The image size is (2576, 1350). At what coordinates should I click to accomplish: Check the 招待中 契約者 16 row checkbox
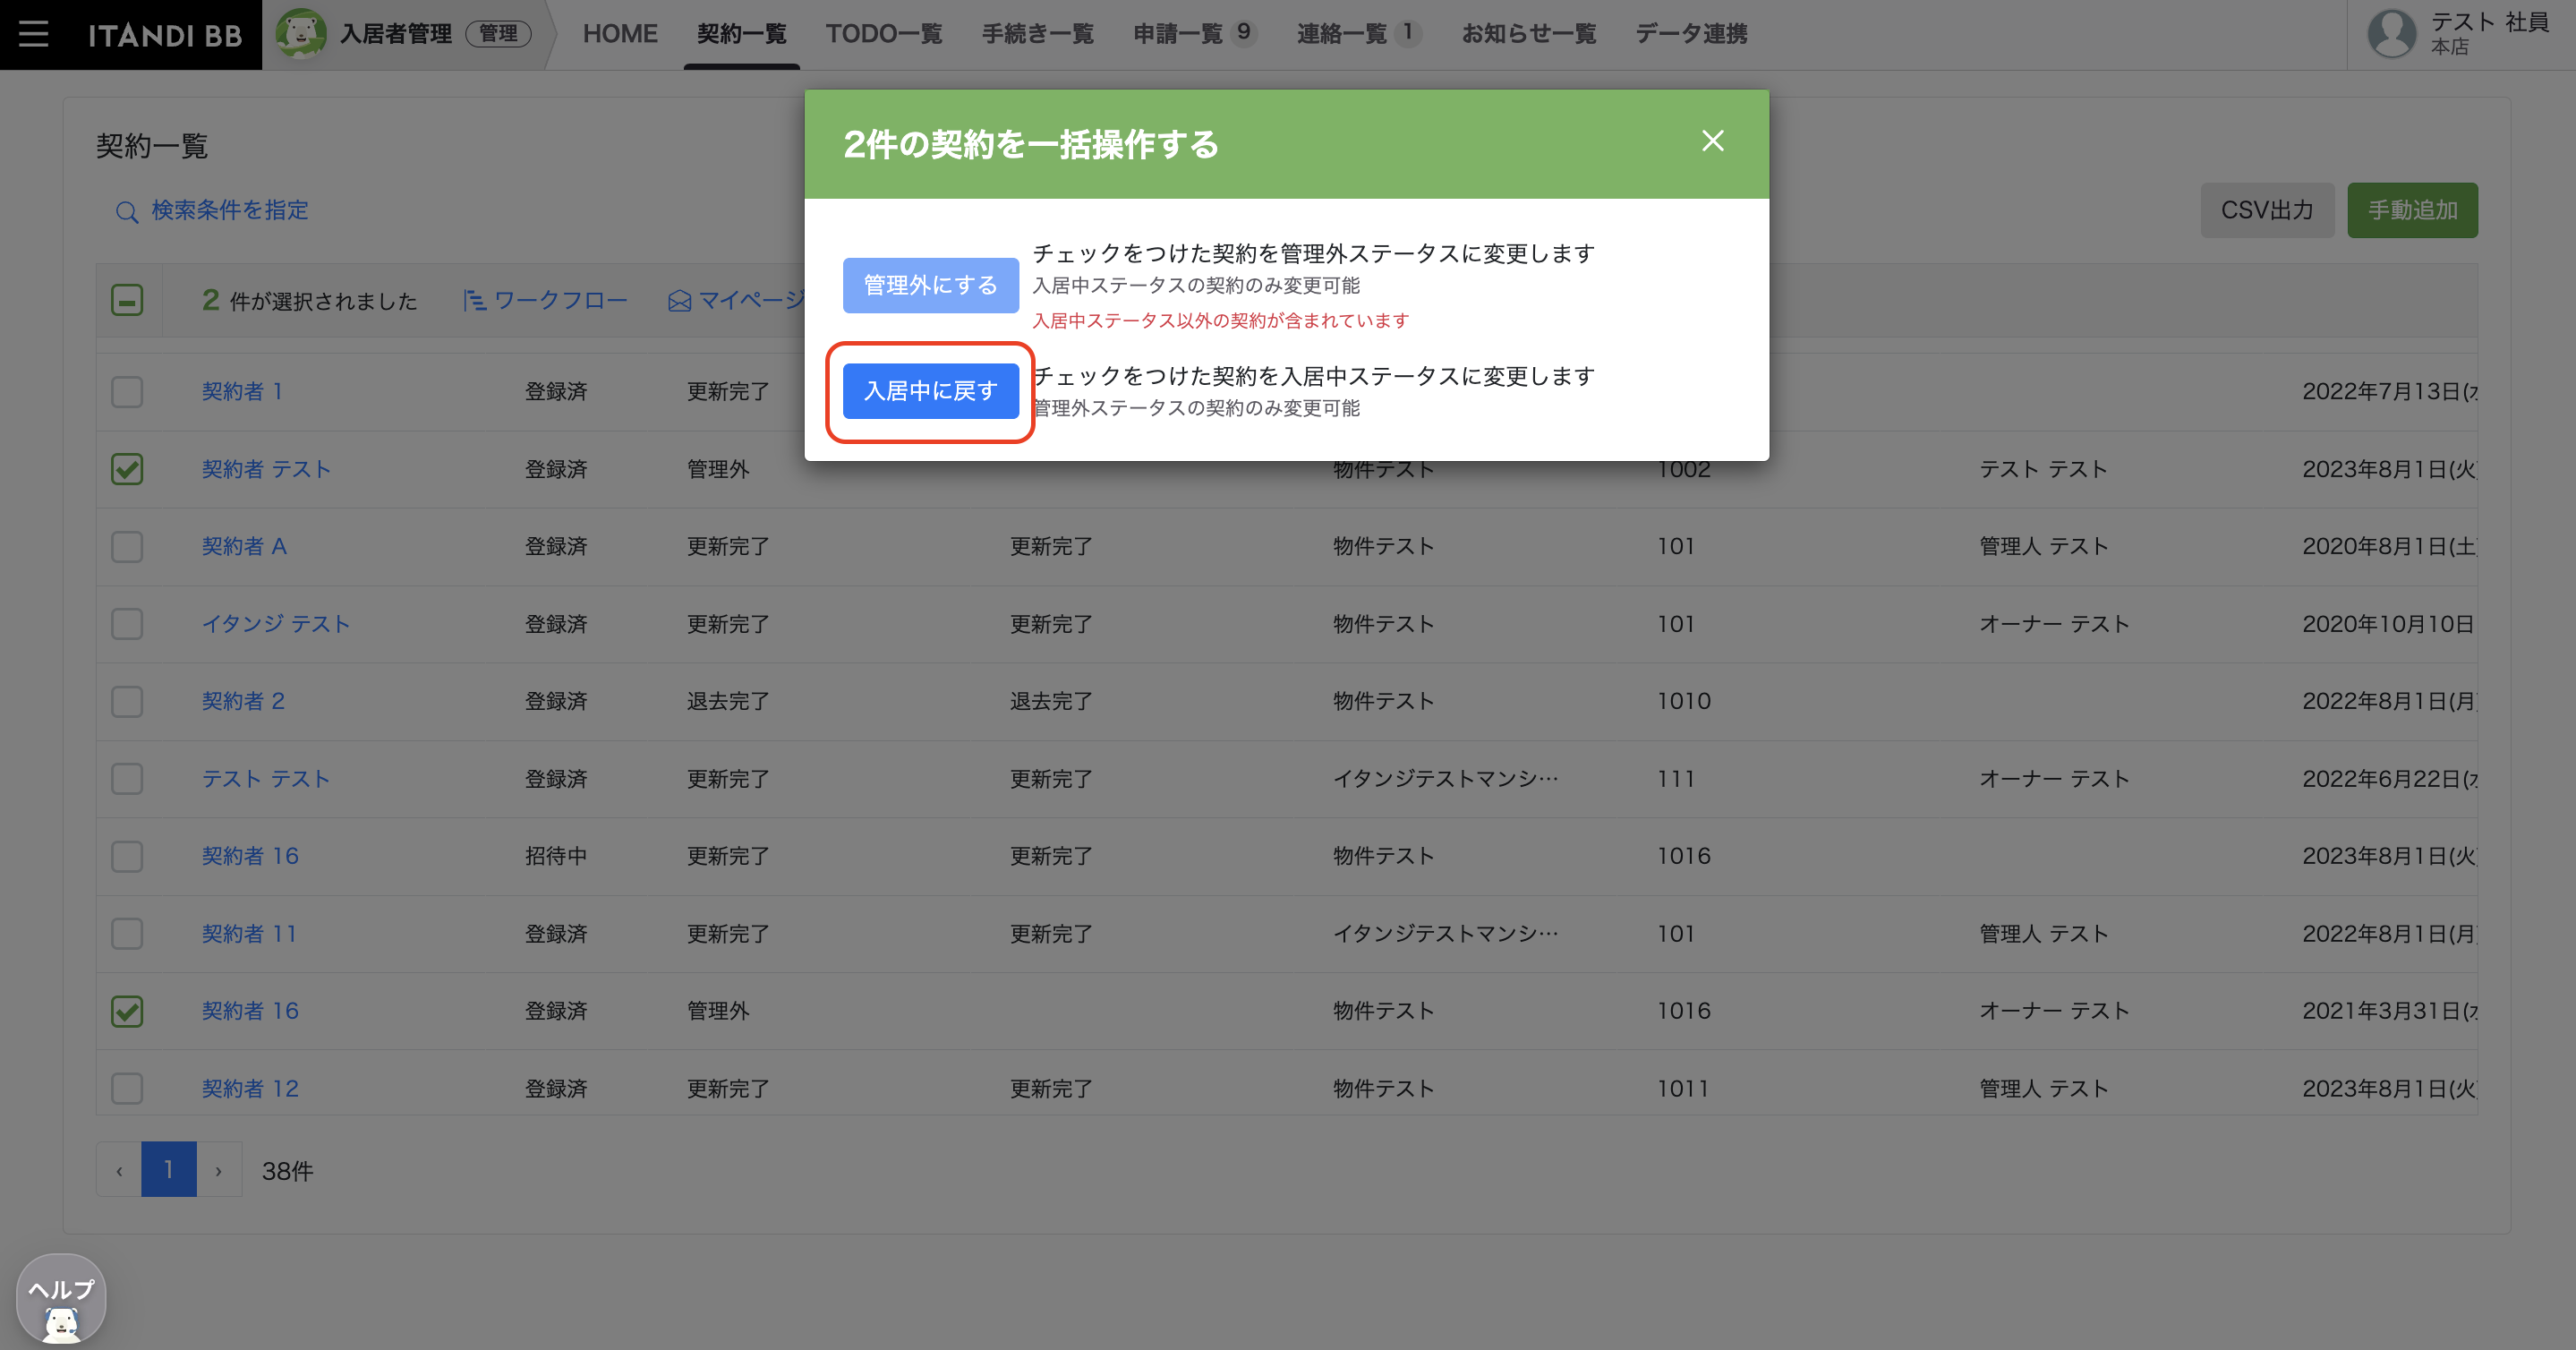127,856
